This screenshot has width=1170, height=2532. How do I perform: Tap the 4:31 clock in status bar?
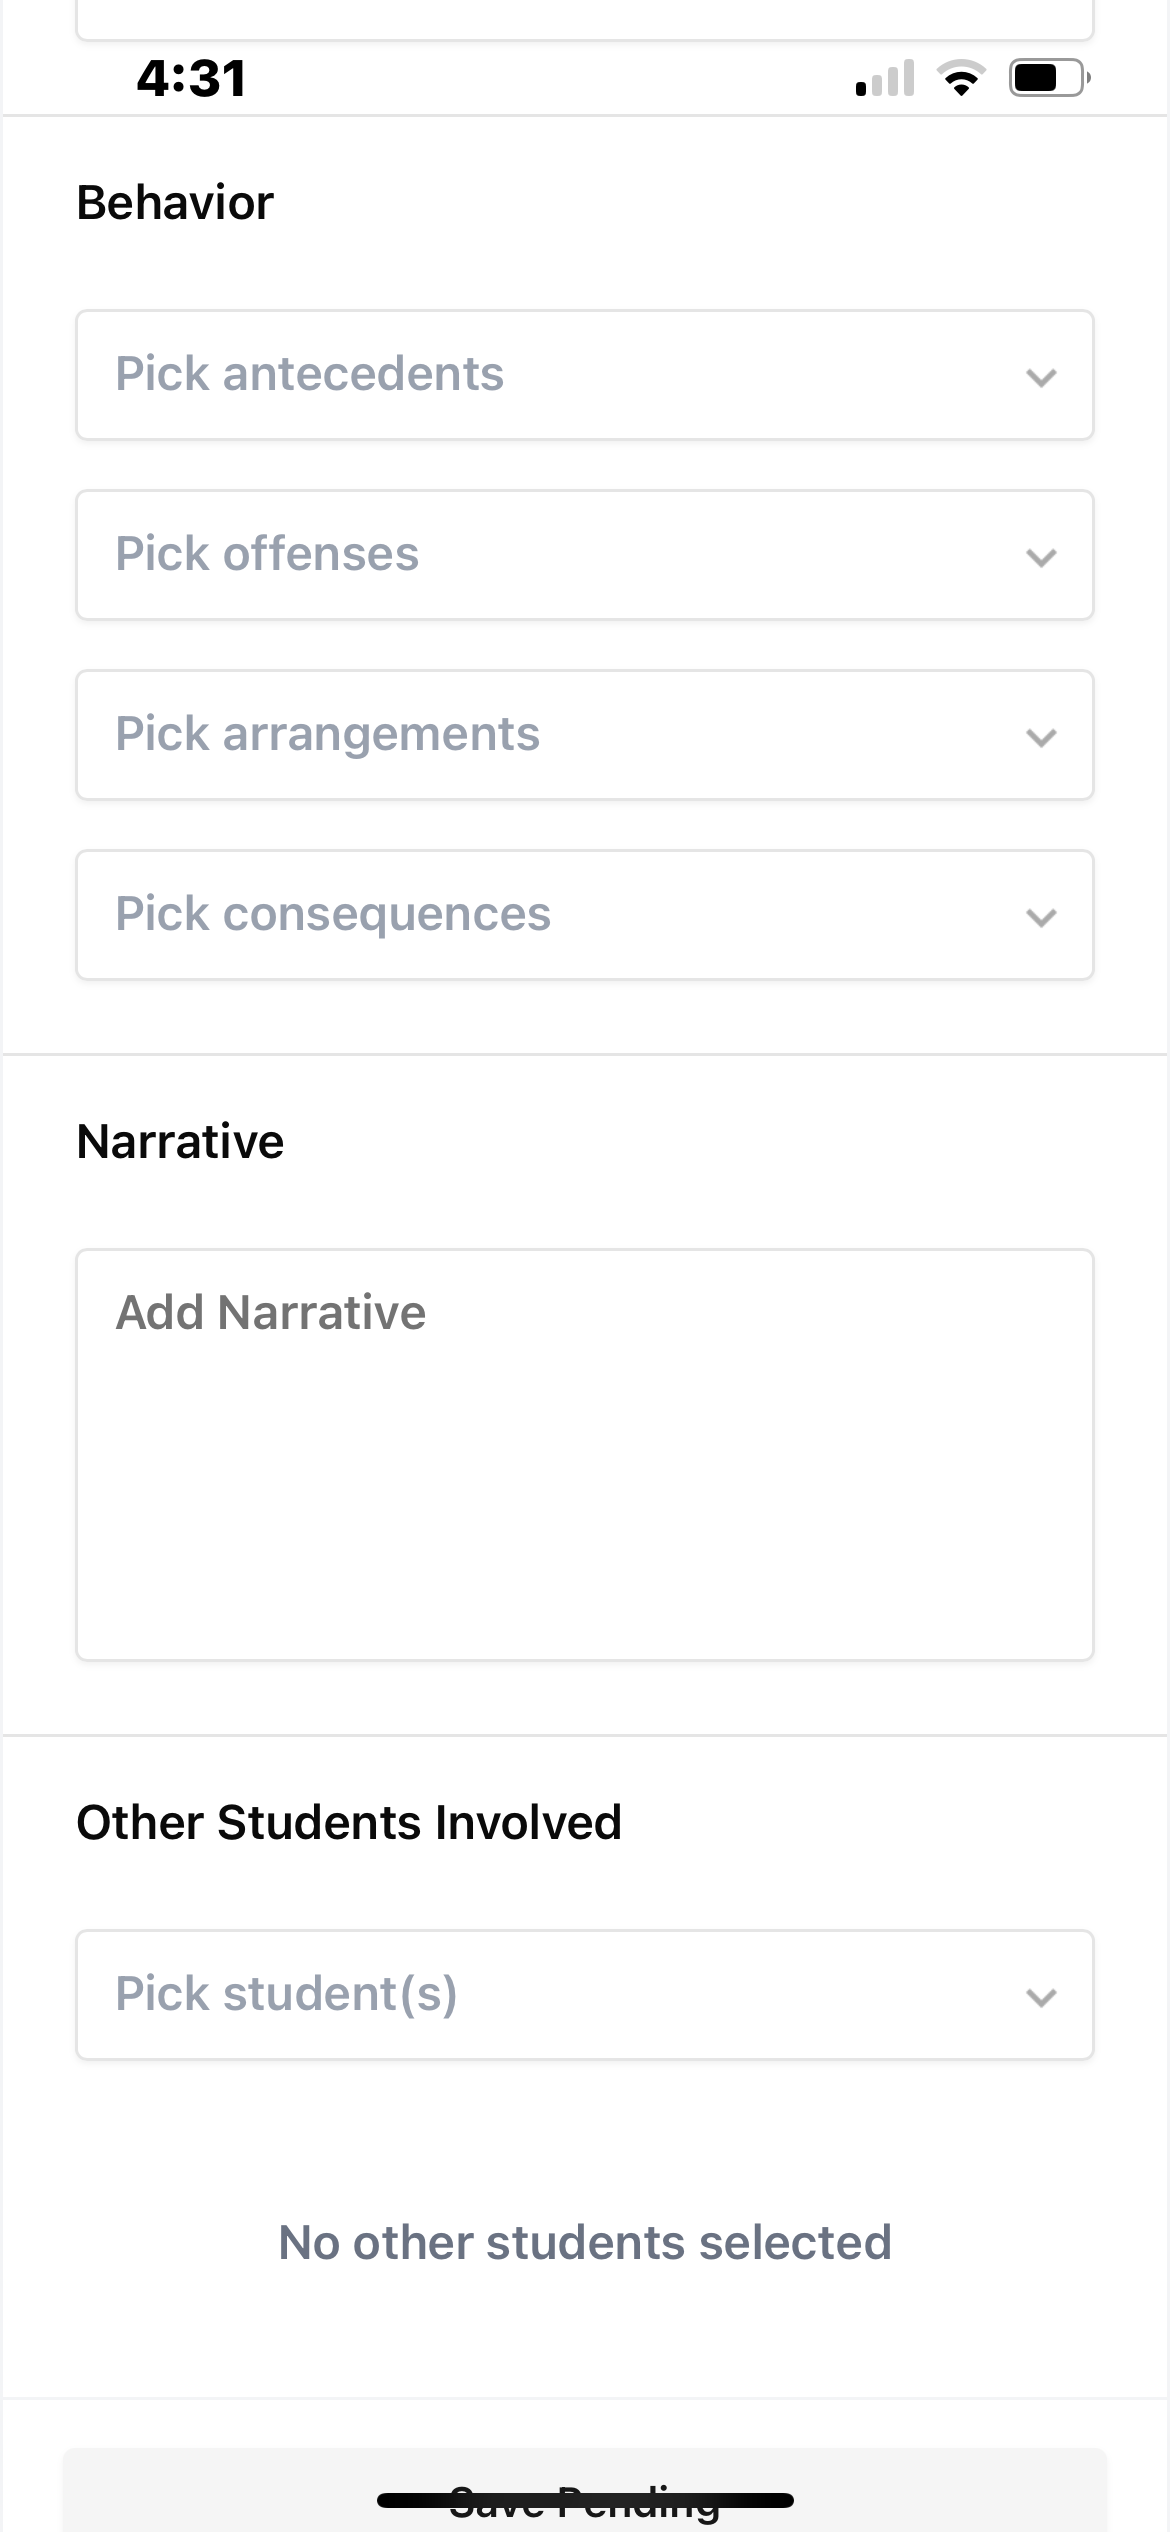click(x=191, y=78)
